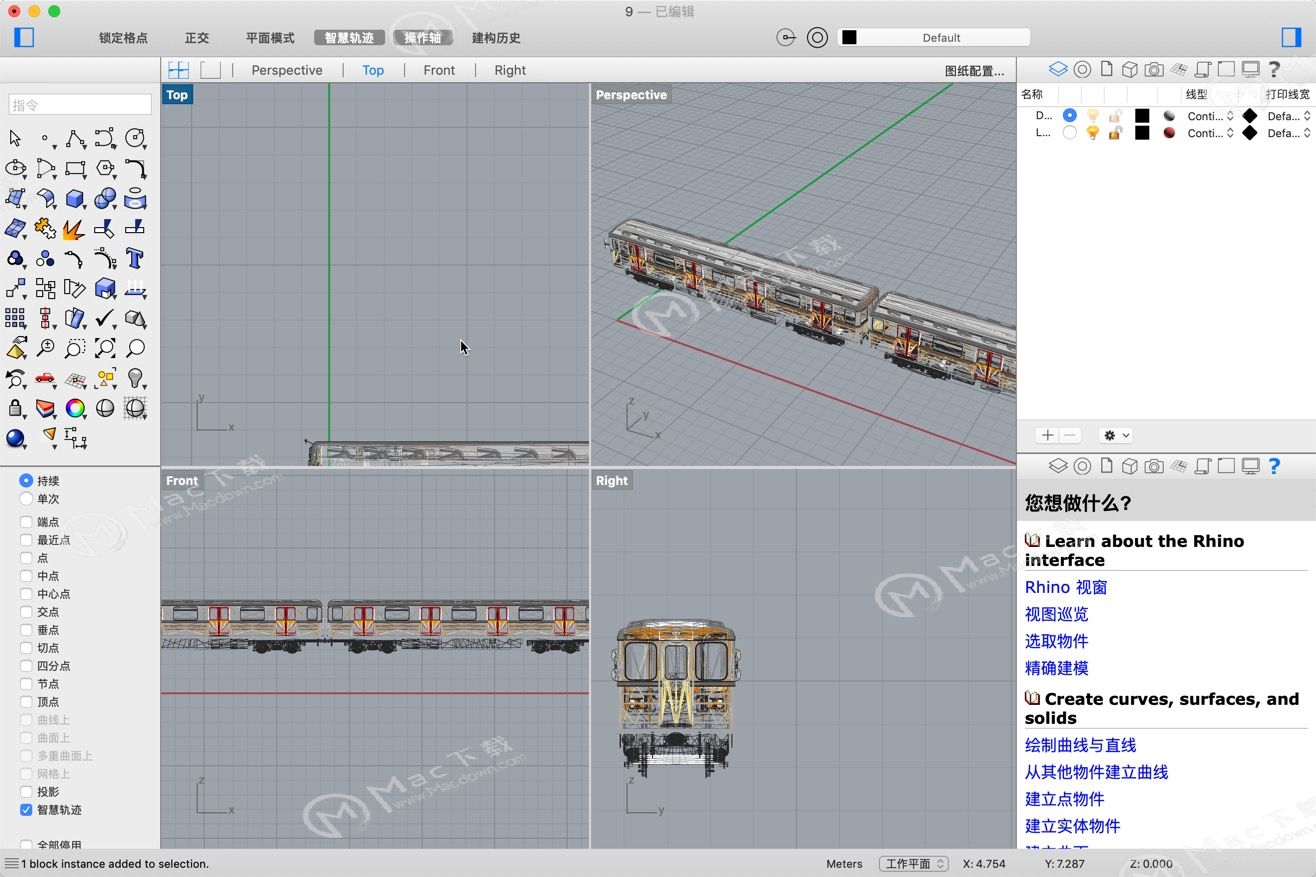Open the color wheel render tool

pos(75,408)
